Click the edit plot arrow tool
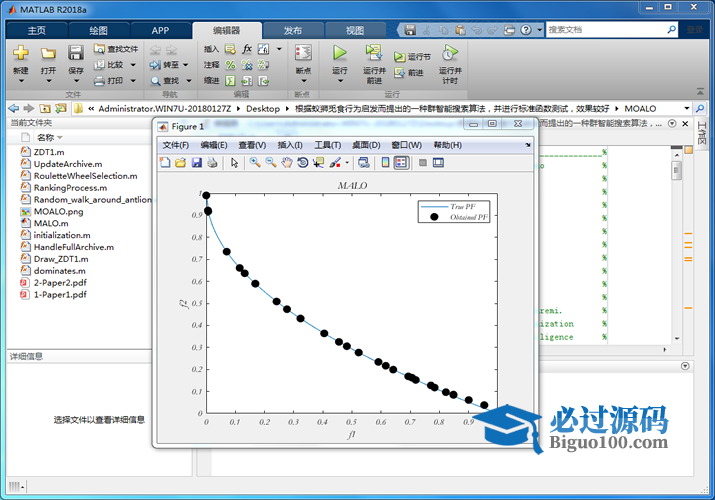 (x=234, y=163)
